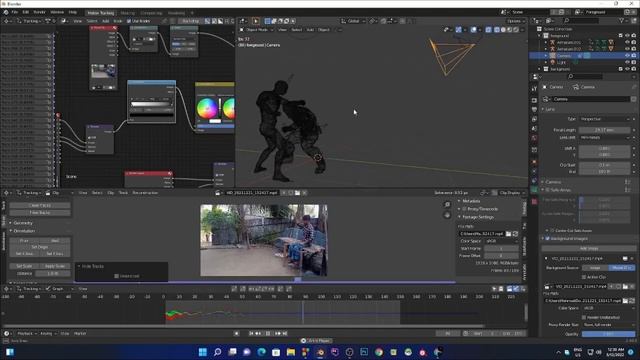Collapse Footage Settings panel
Viewport: 640px width, 360px height.
[478, 217]
